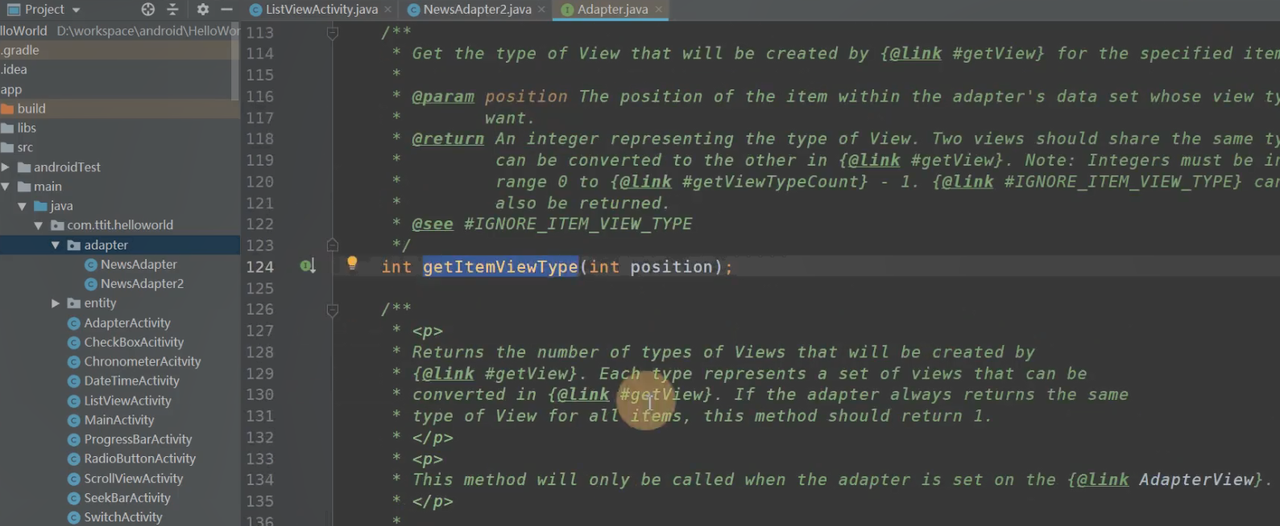Click the fold marker at line 123
Screen dimensions: 1280x526
[332, 244]
